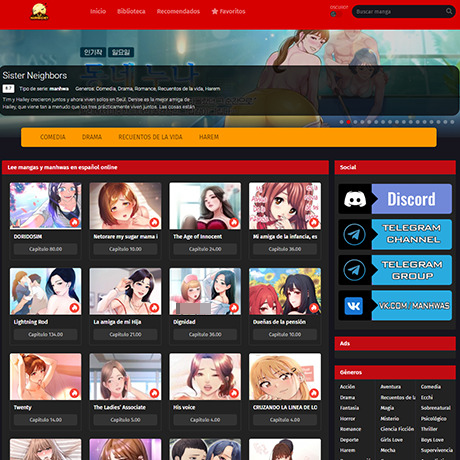Open the Dignidad cover thumbnail
Viewport: 460px width, 460px height.
(x=205, y=291)
